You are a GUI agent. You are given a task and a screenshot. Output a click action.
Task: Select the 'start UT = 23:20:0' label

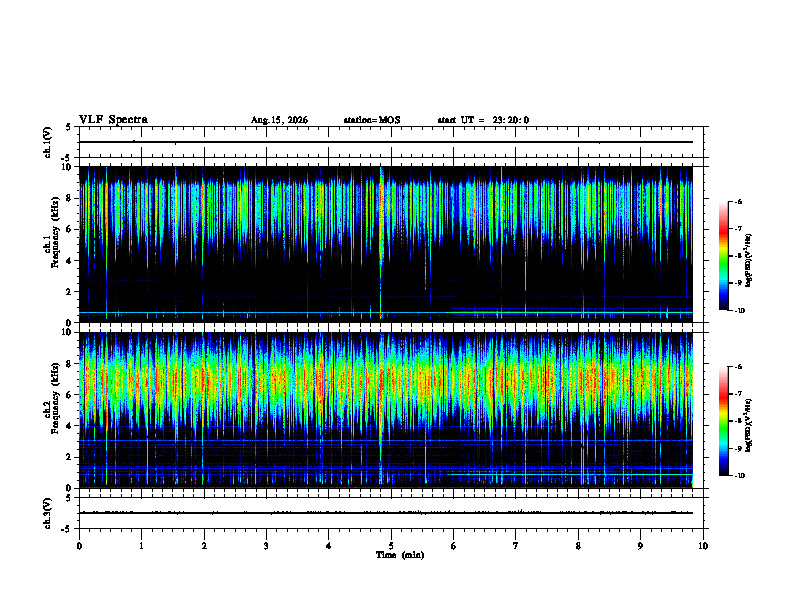483,120
